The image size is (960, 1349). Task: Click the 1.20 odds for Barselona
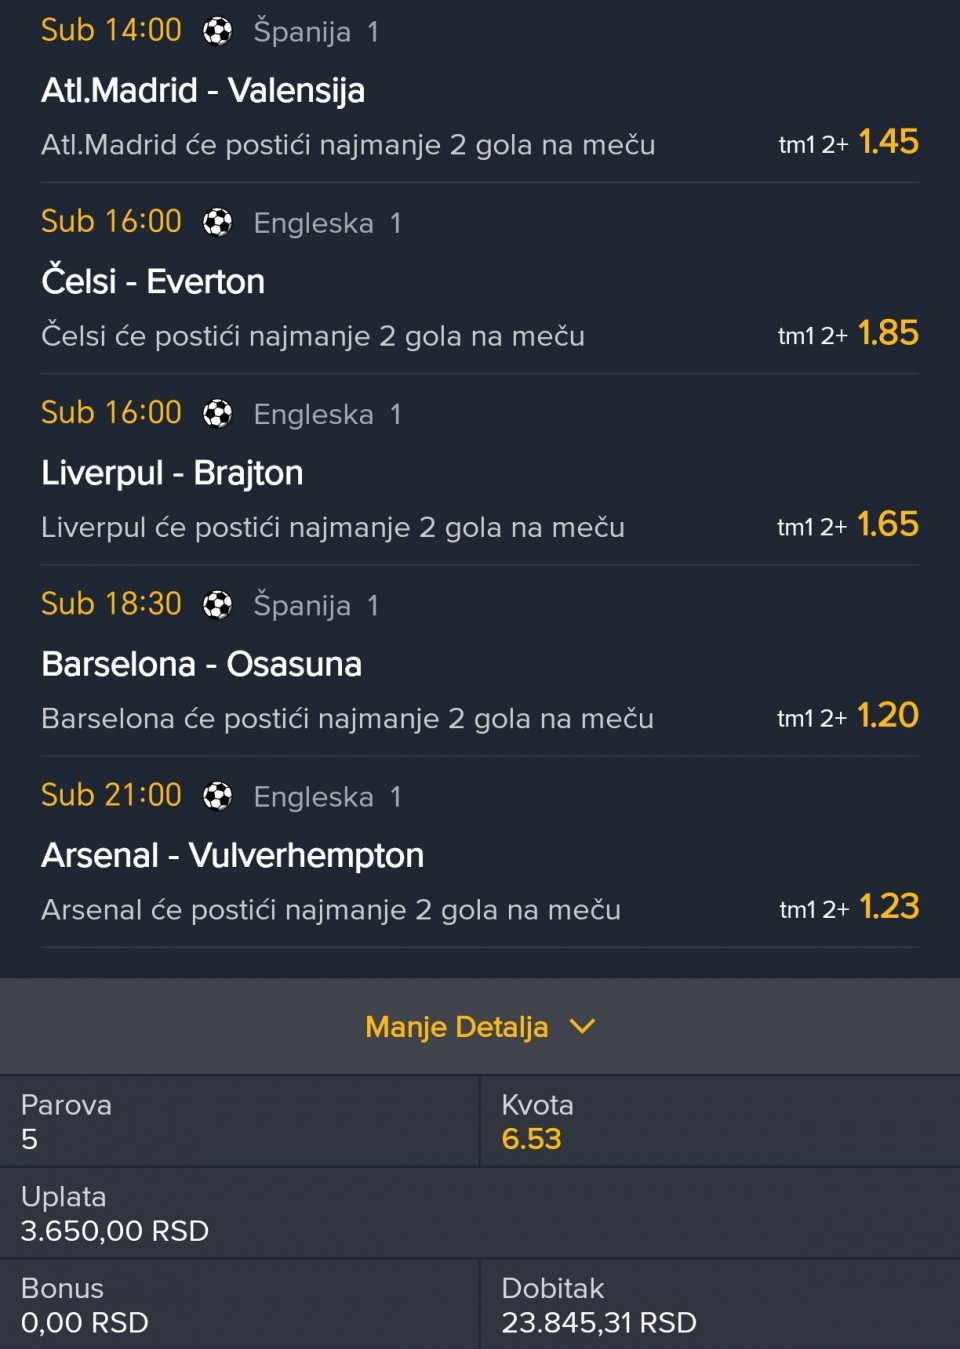click(888, 715)
